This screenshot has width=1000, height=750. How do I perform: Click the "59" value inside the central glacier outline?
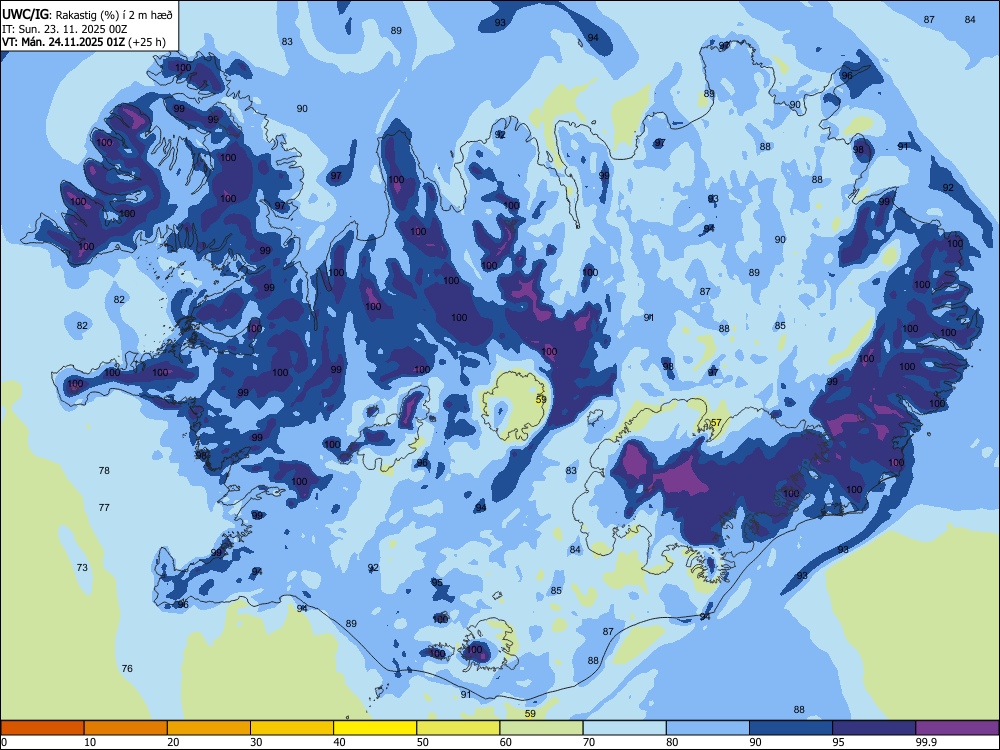[541, 399]
